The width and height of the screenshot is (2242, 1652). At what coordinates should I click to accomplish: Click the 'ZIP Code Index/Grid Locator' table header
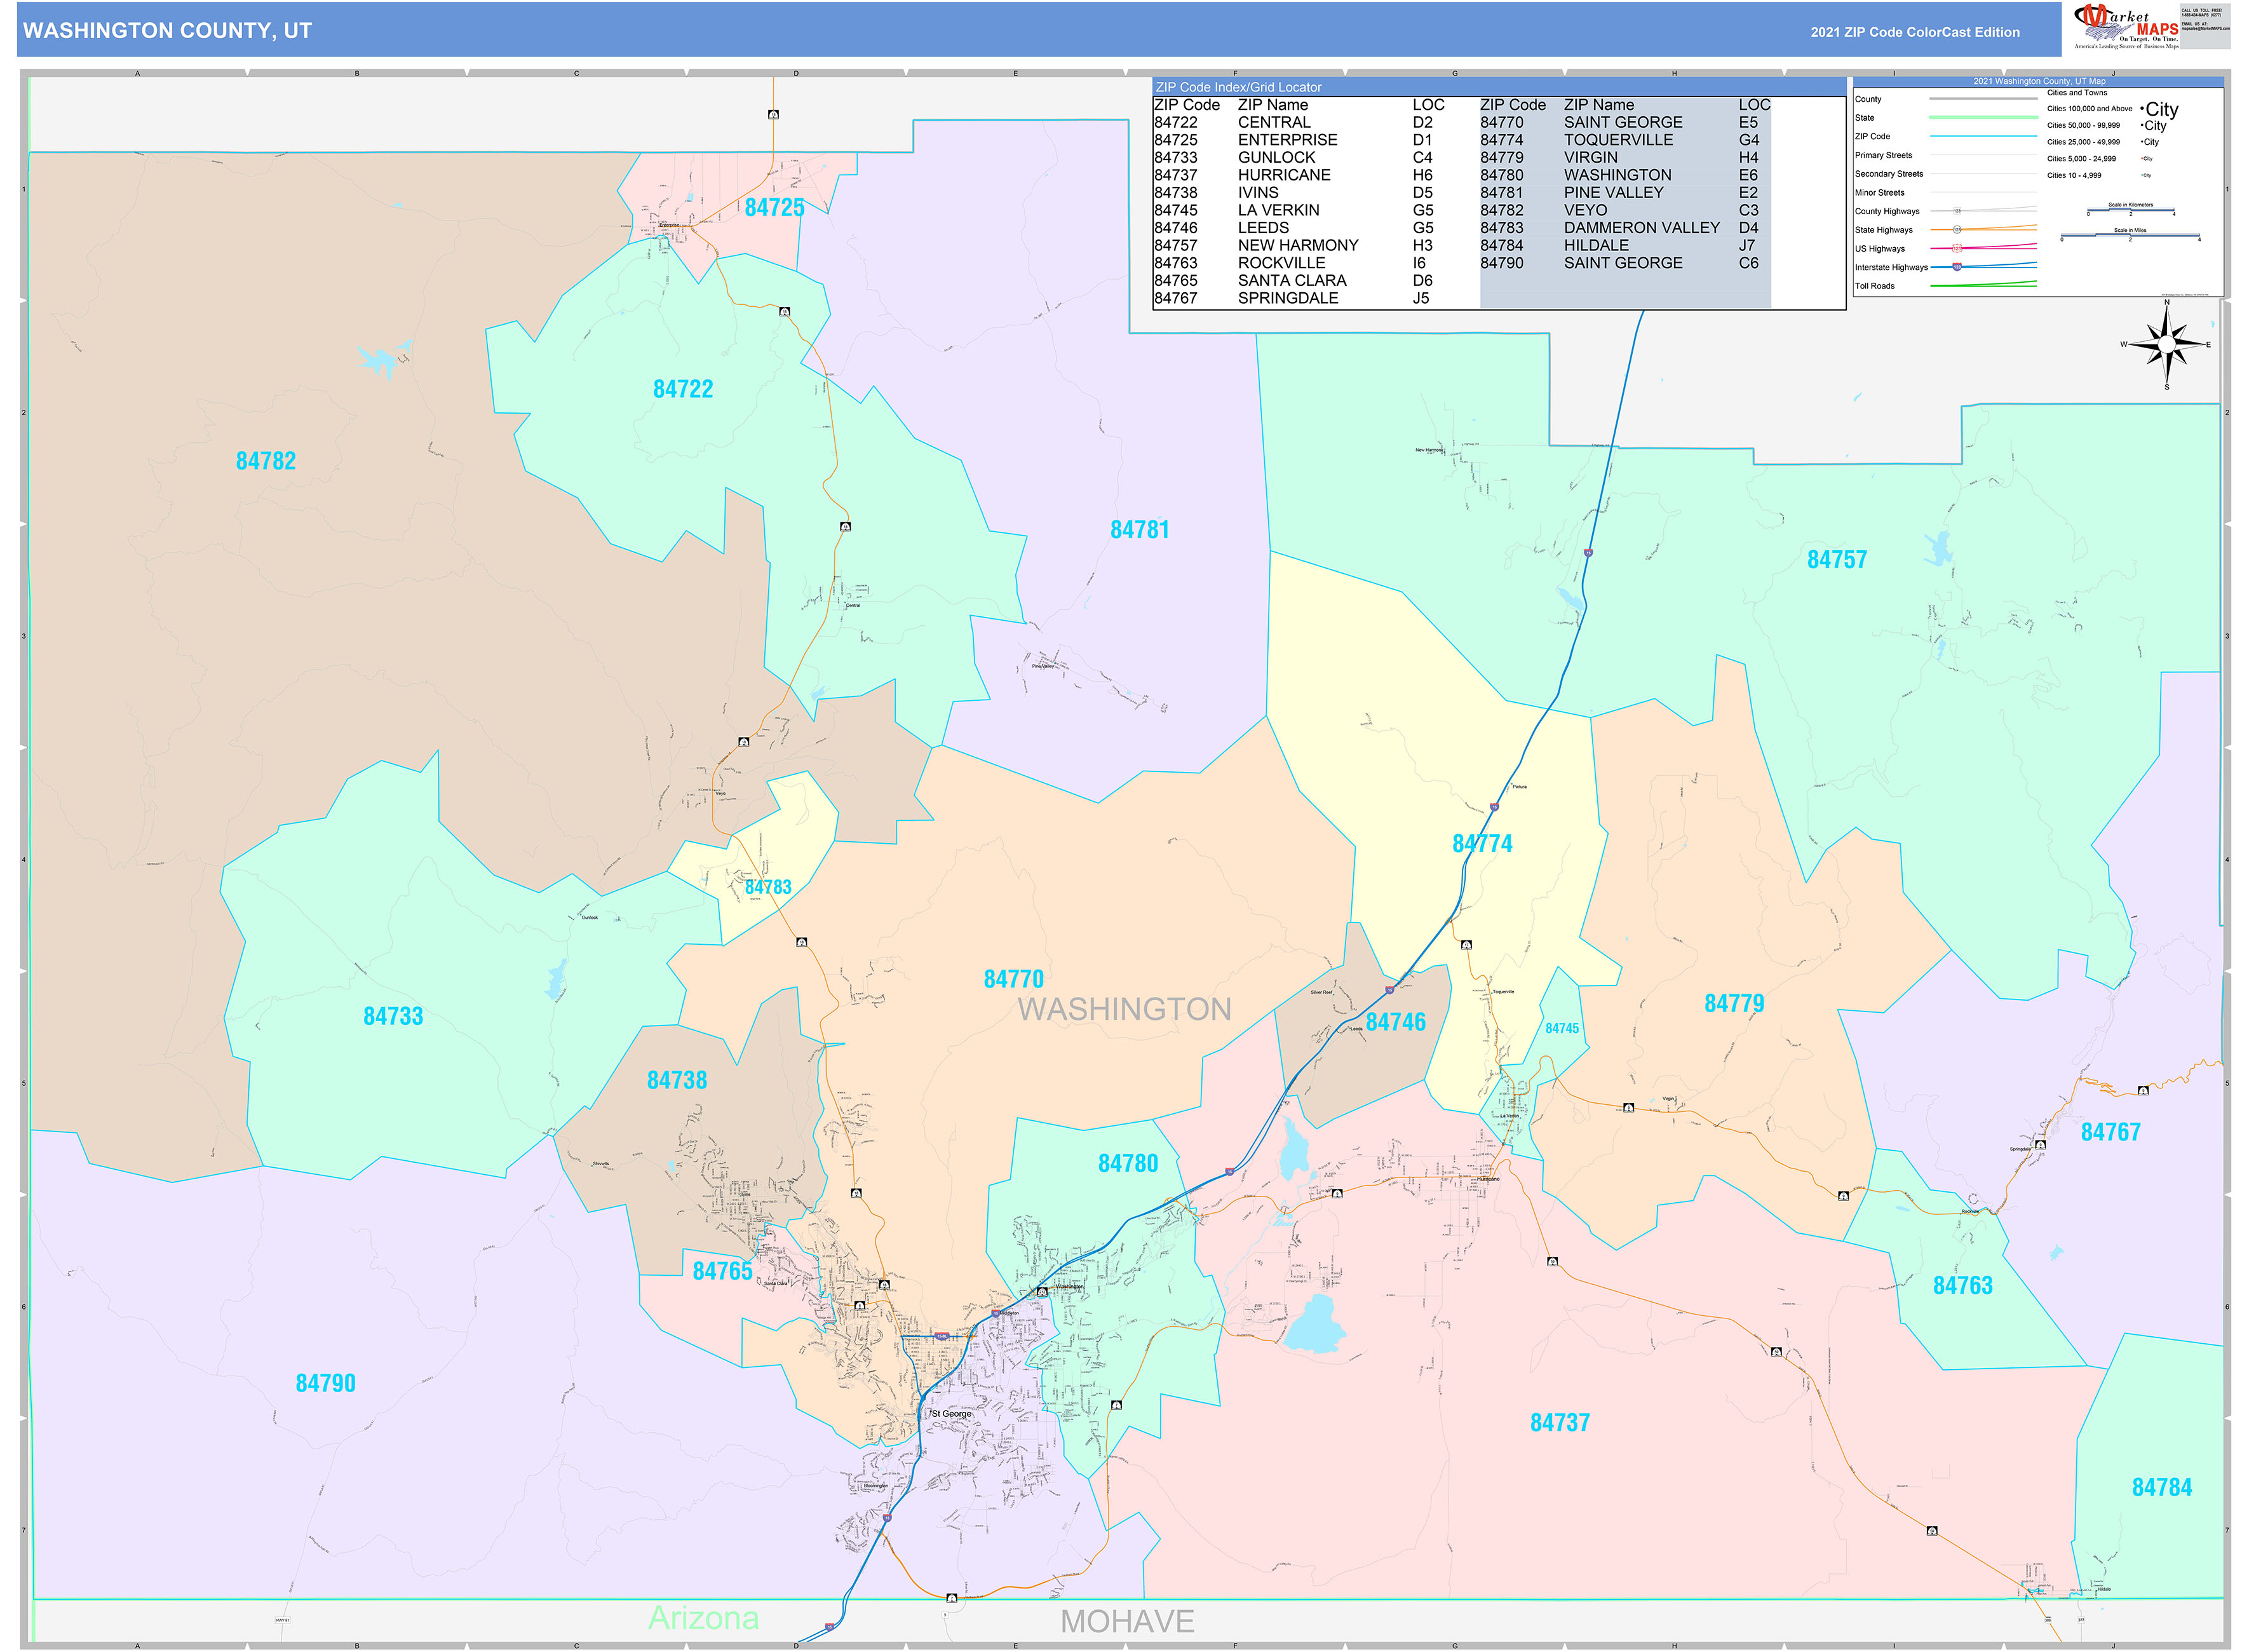(1238, 87)
